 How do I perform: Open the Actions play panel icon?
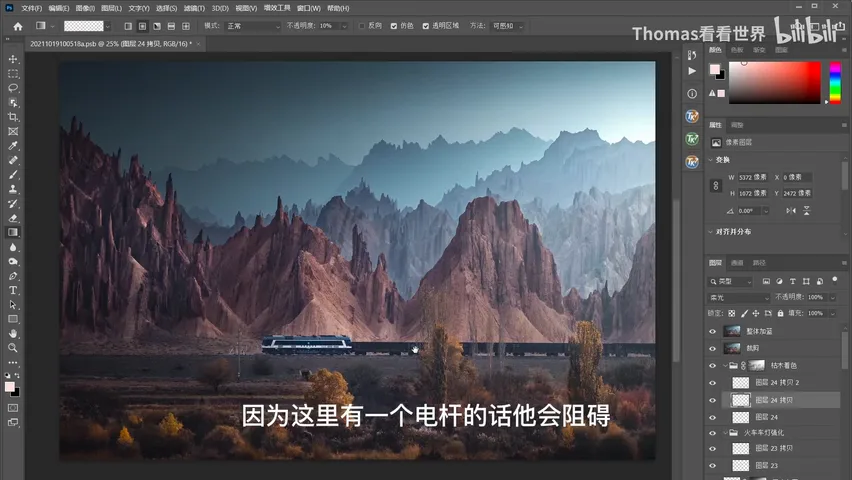[x=692, y=71]
